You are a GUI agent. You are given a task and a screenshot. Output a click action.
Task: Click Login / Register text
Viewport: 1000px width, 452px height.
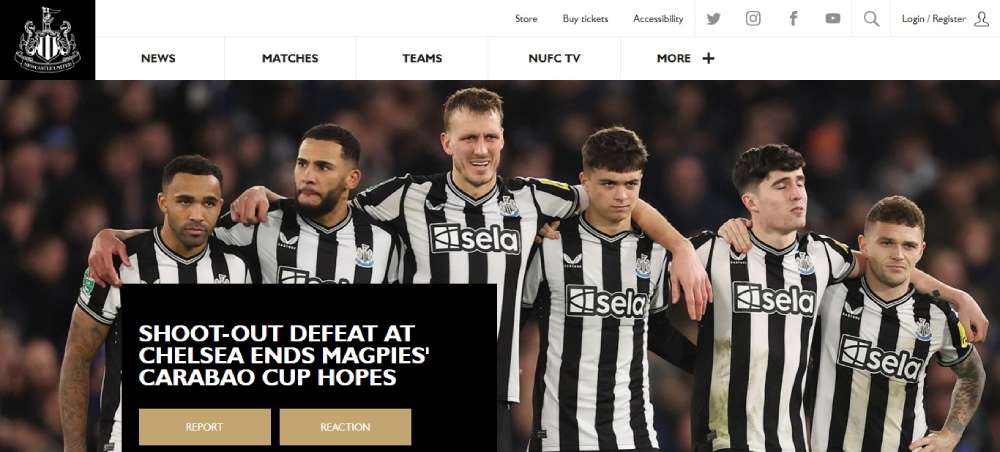pos(934,19)
